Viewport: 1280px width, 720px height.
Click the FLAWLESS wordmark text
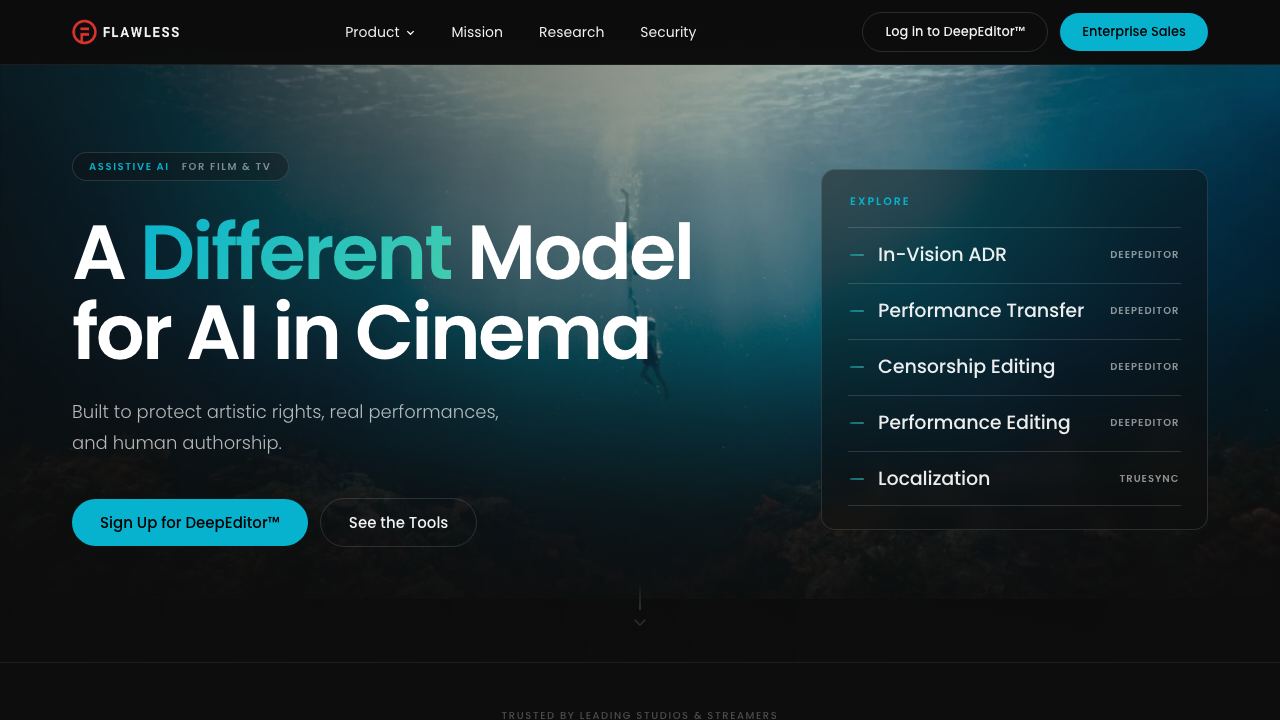141,32
